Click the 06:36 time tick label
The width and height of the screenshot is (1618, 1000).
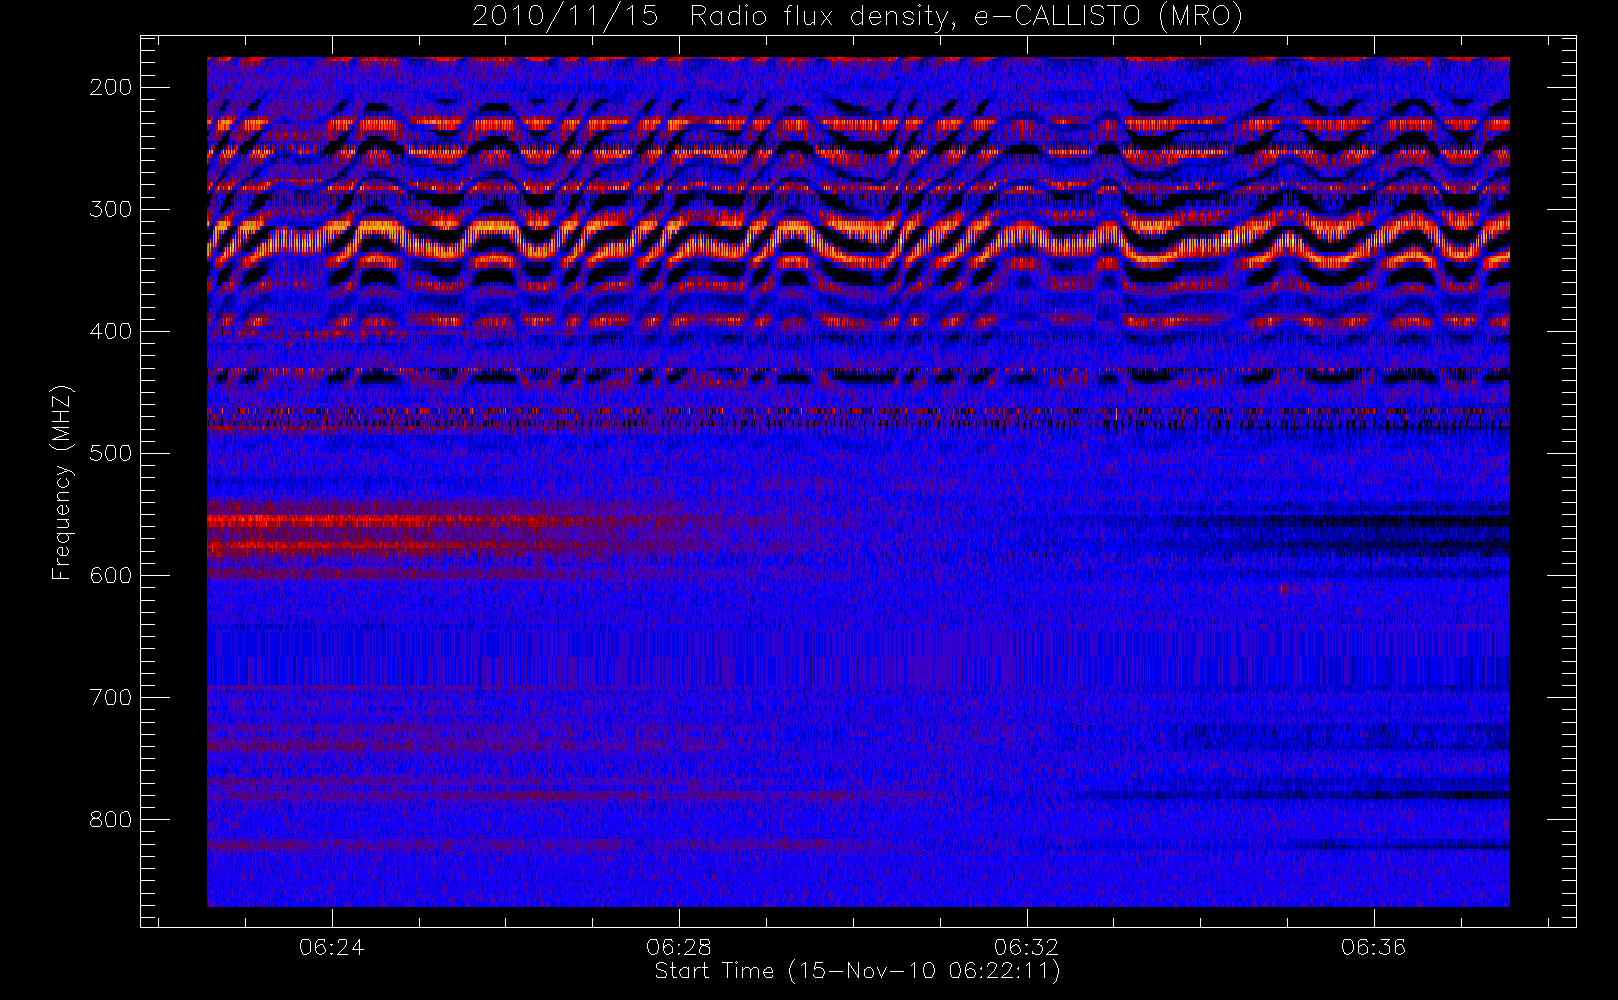coord(1374,946)
